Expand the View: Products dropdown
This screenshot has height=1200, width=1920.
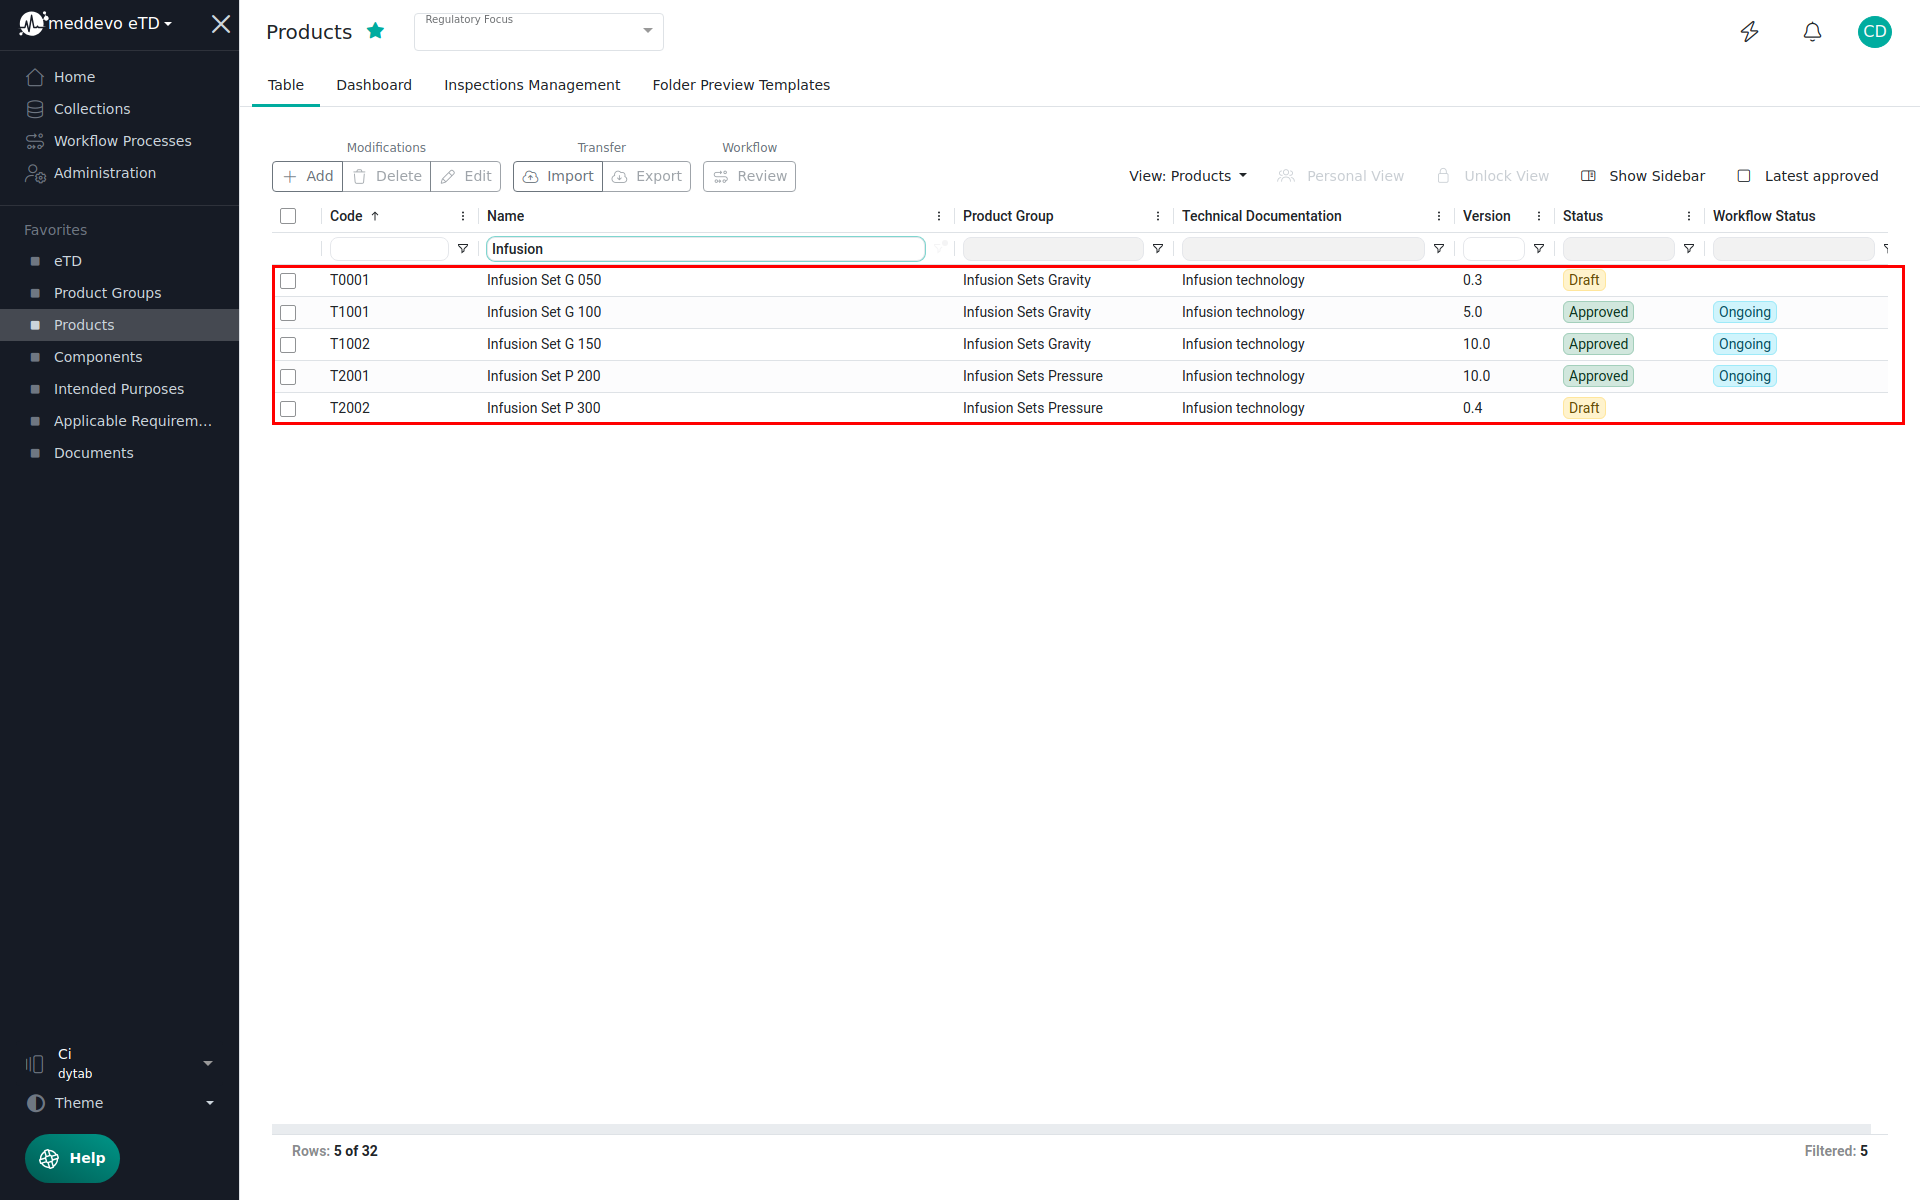[x=1188, y=176]
